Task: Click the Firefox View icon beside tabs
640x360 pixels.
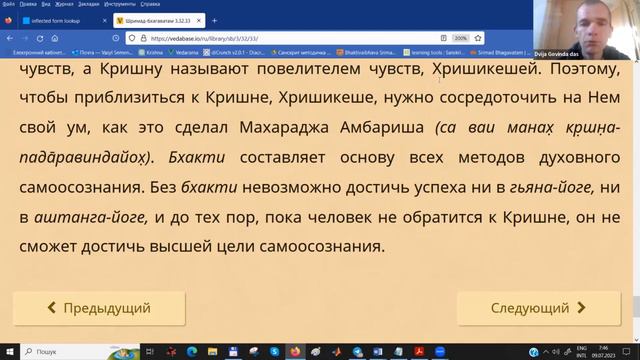Action: [8, 20]
